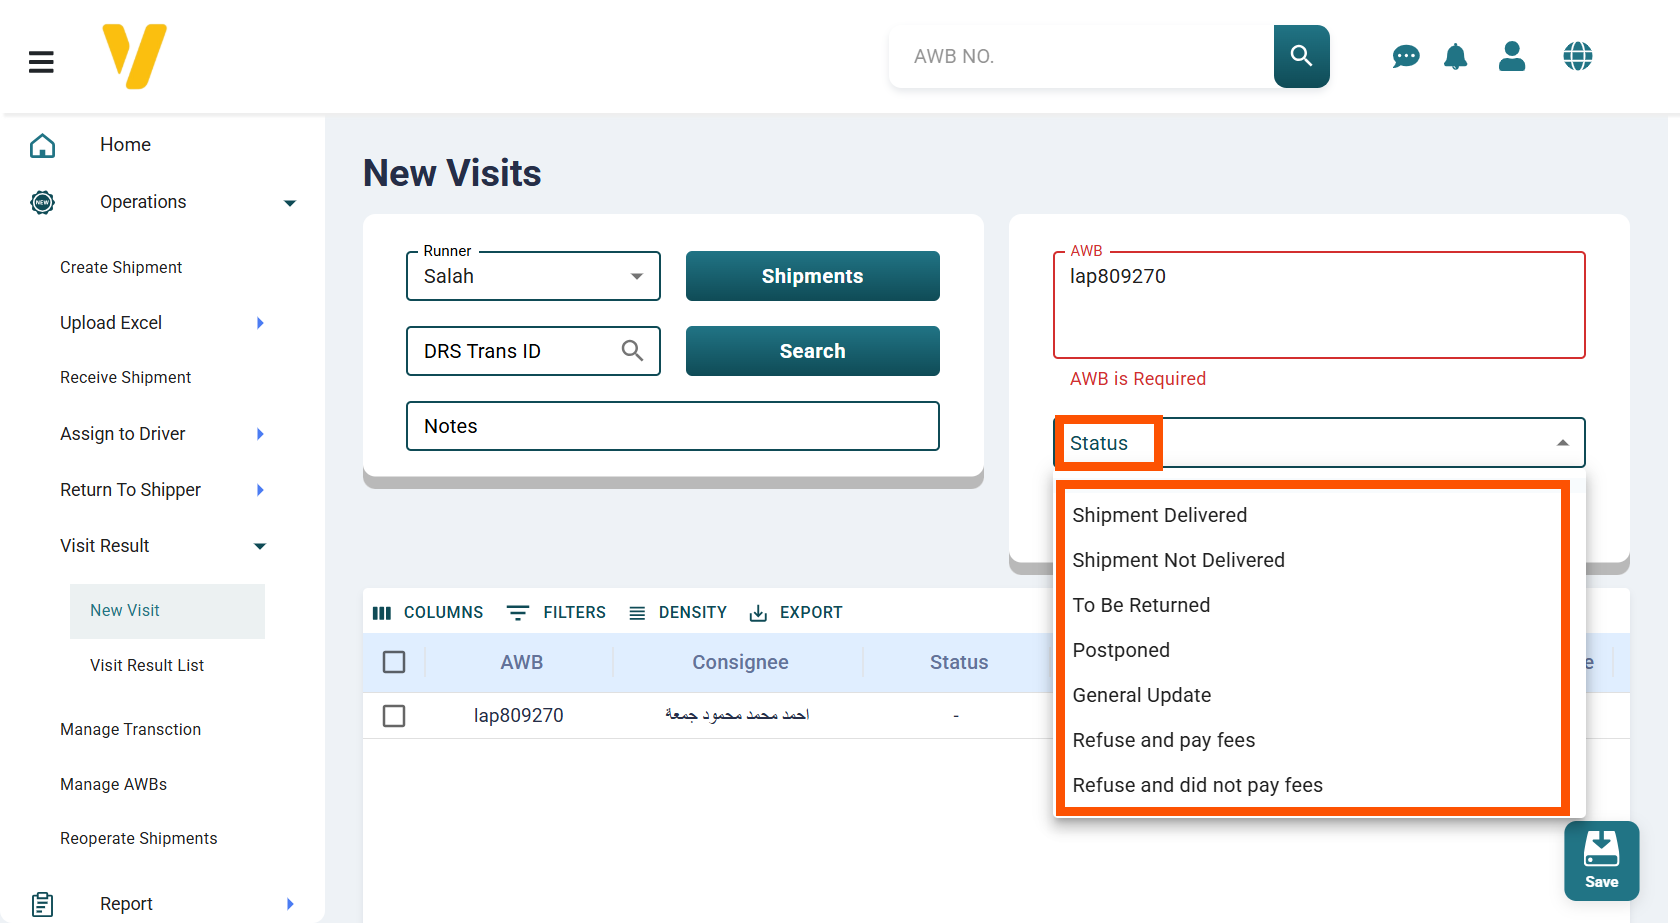Click the globe language icon
Image resolution: width=1680 pixels, height=923 pixels.
[x=1577, y=57]
